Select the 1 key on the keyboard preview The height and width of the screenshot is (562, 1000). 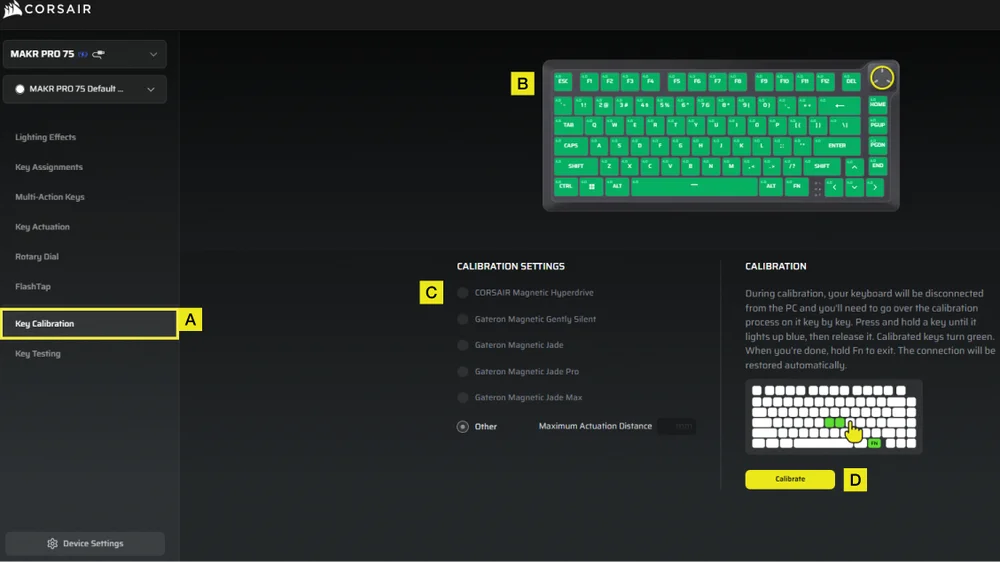pyautogui.click(x=584, y=106)
